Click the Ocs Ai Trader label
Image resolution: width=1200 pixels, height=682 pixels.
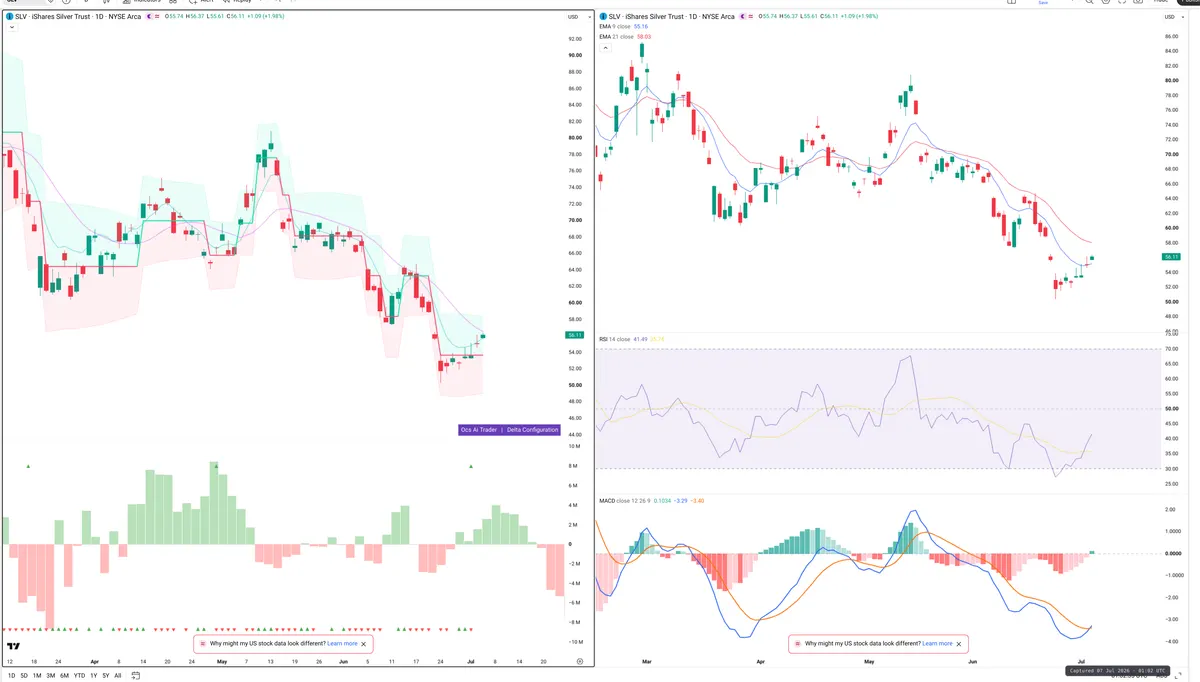(x=479, y=429)
